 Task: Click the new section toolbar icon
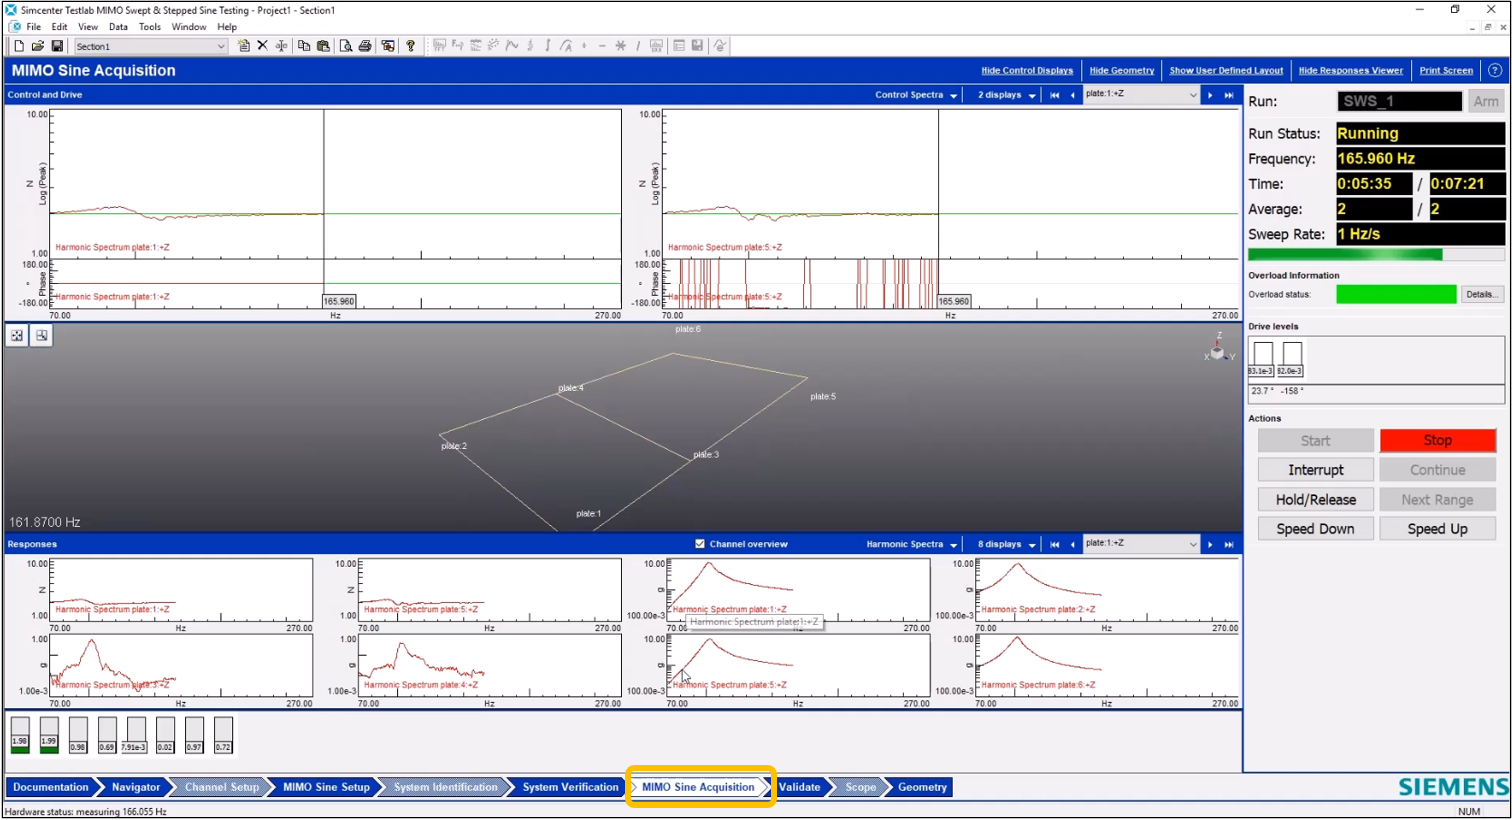244,46
